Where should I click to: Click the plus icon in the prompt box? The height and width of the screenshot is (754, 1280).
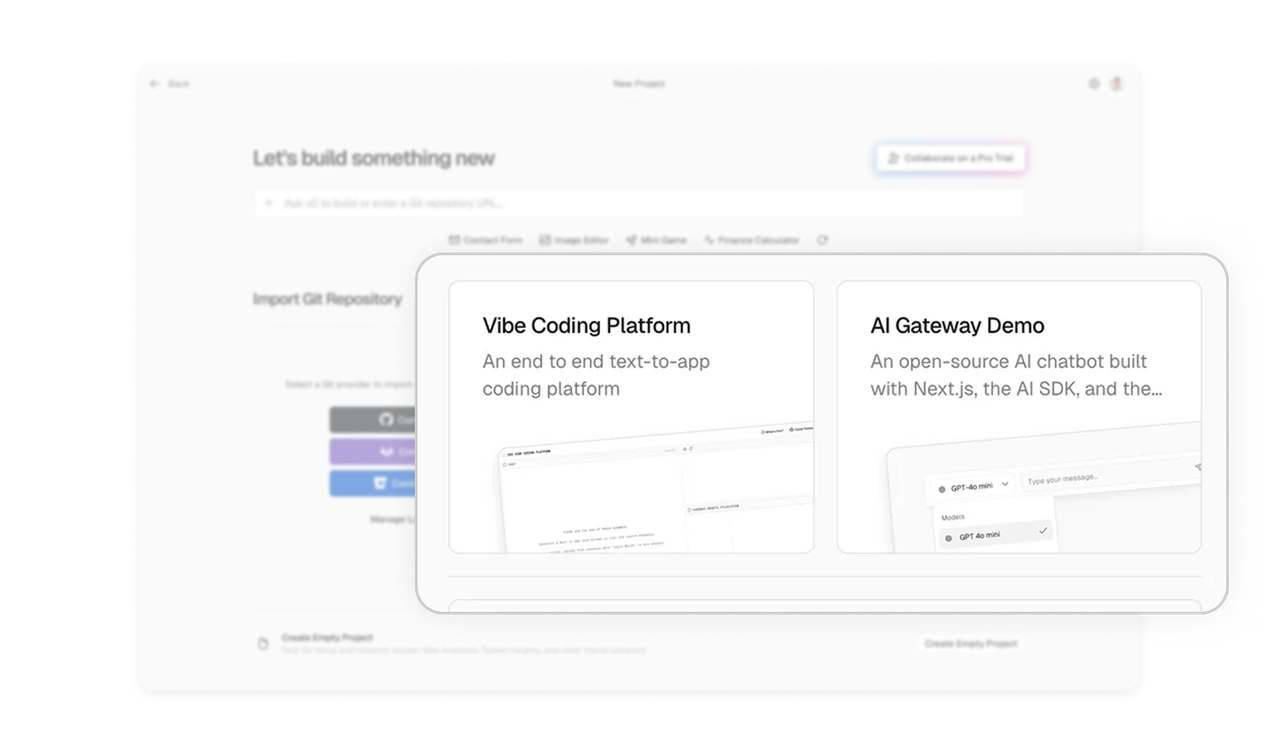point(268,203)
